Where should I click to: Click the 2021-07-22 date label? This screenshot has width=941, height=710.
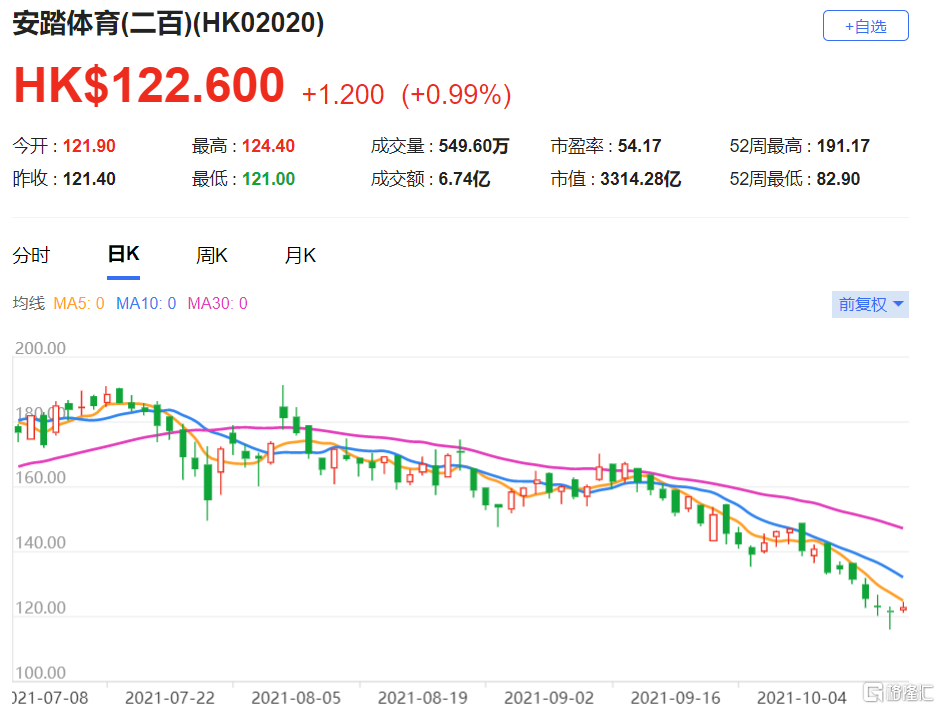pyautogui.click(x=170, y=698)
